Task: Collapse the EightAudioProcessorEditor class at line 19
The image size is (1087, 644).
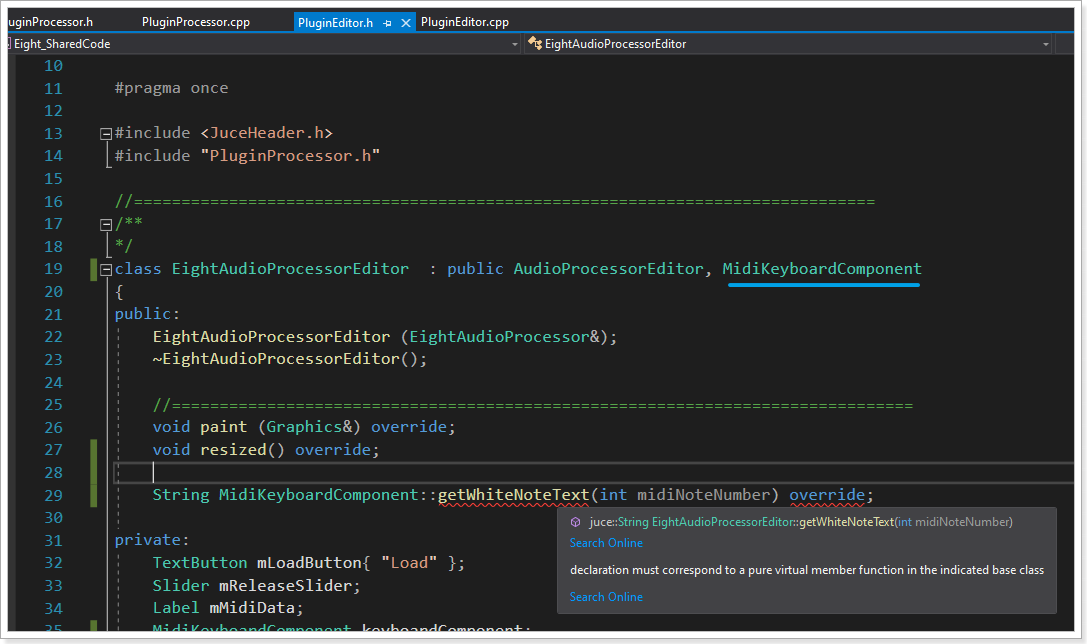Action: point(106,269)
